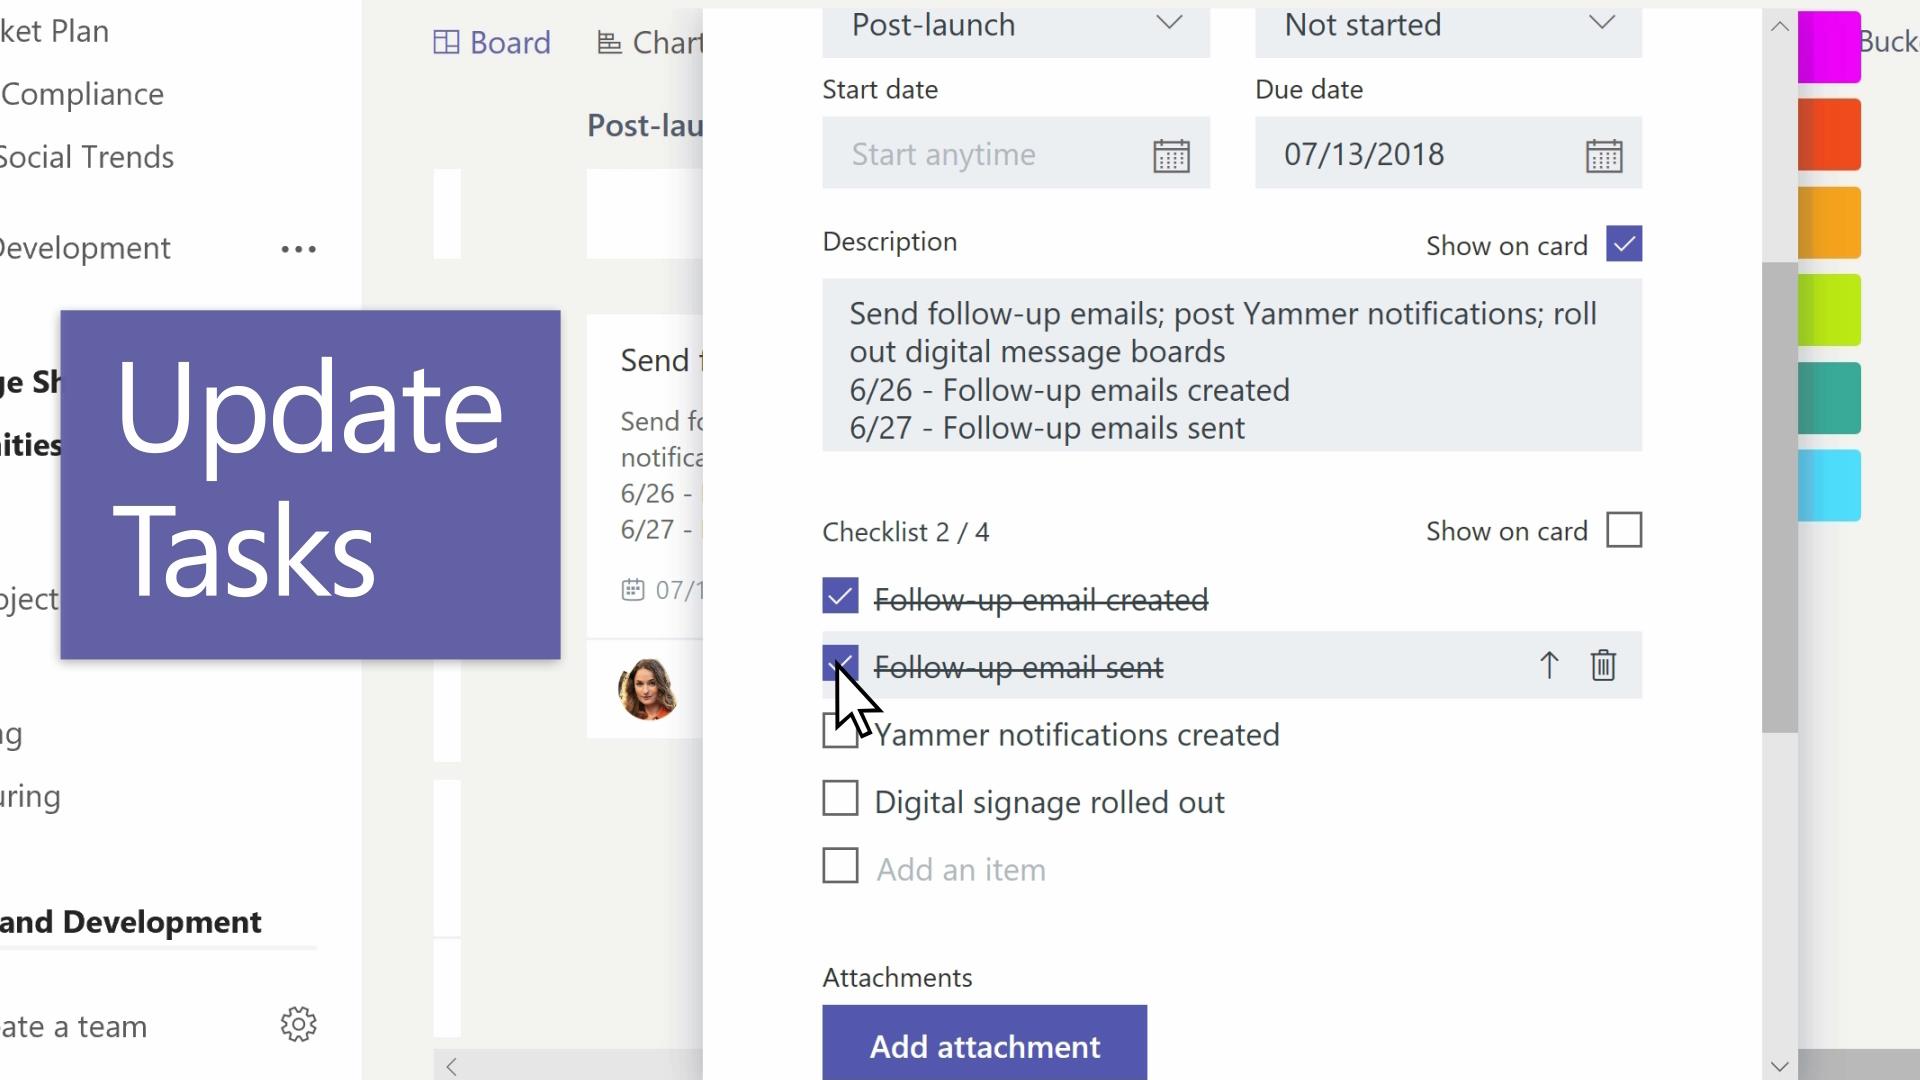Open the start date calendar picker
Viewport: 1920px width, 1080px height.
point(1171,154)
